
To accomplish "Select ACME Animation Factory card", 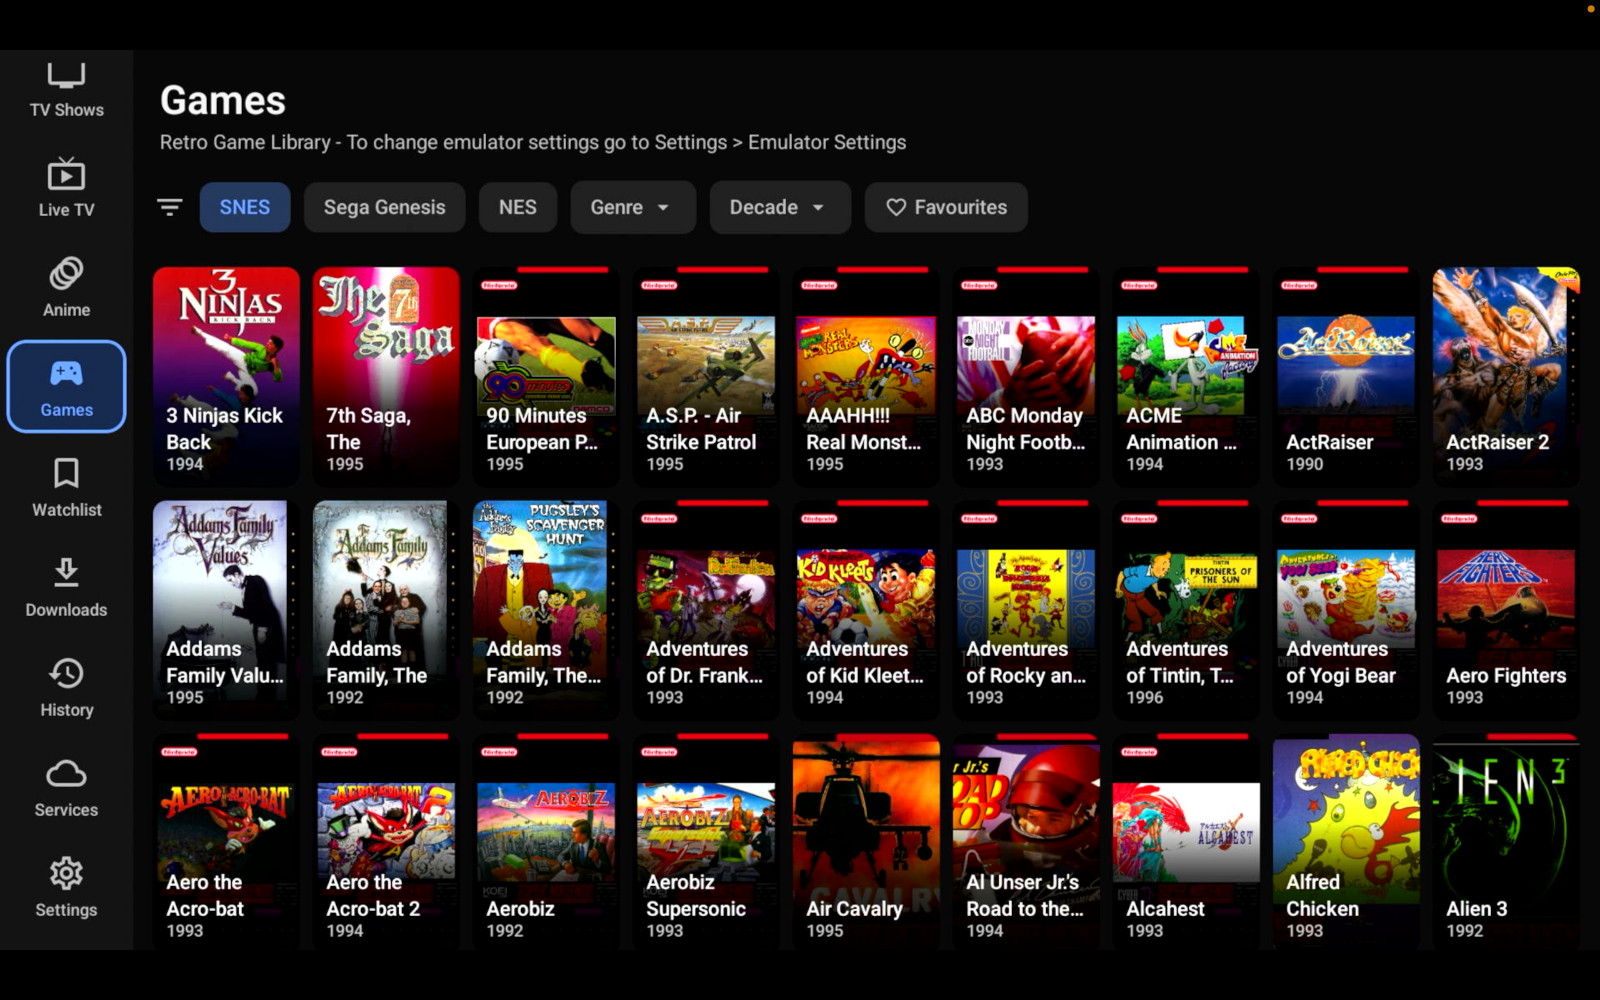I will [1186, 376].
